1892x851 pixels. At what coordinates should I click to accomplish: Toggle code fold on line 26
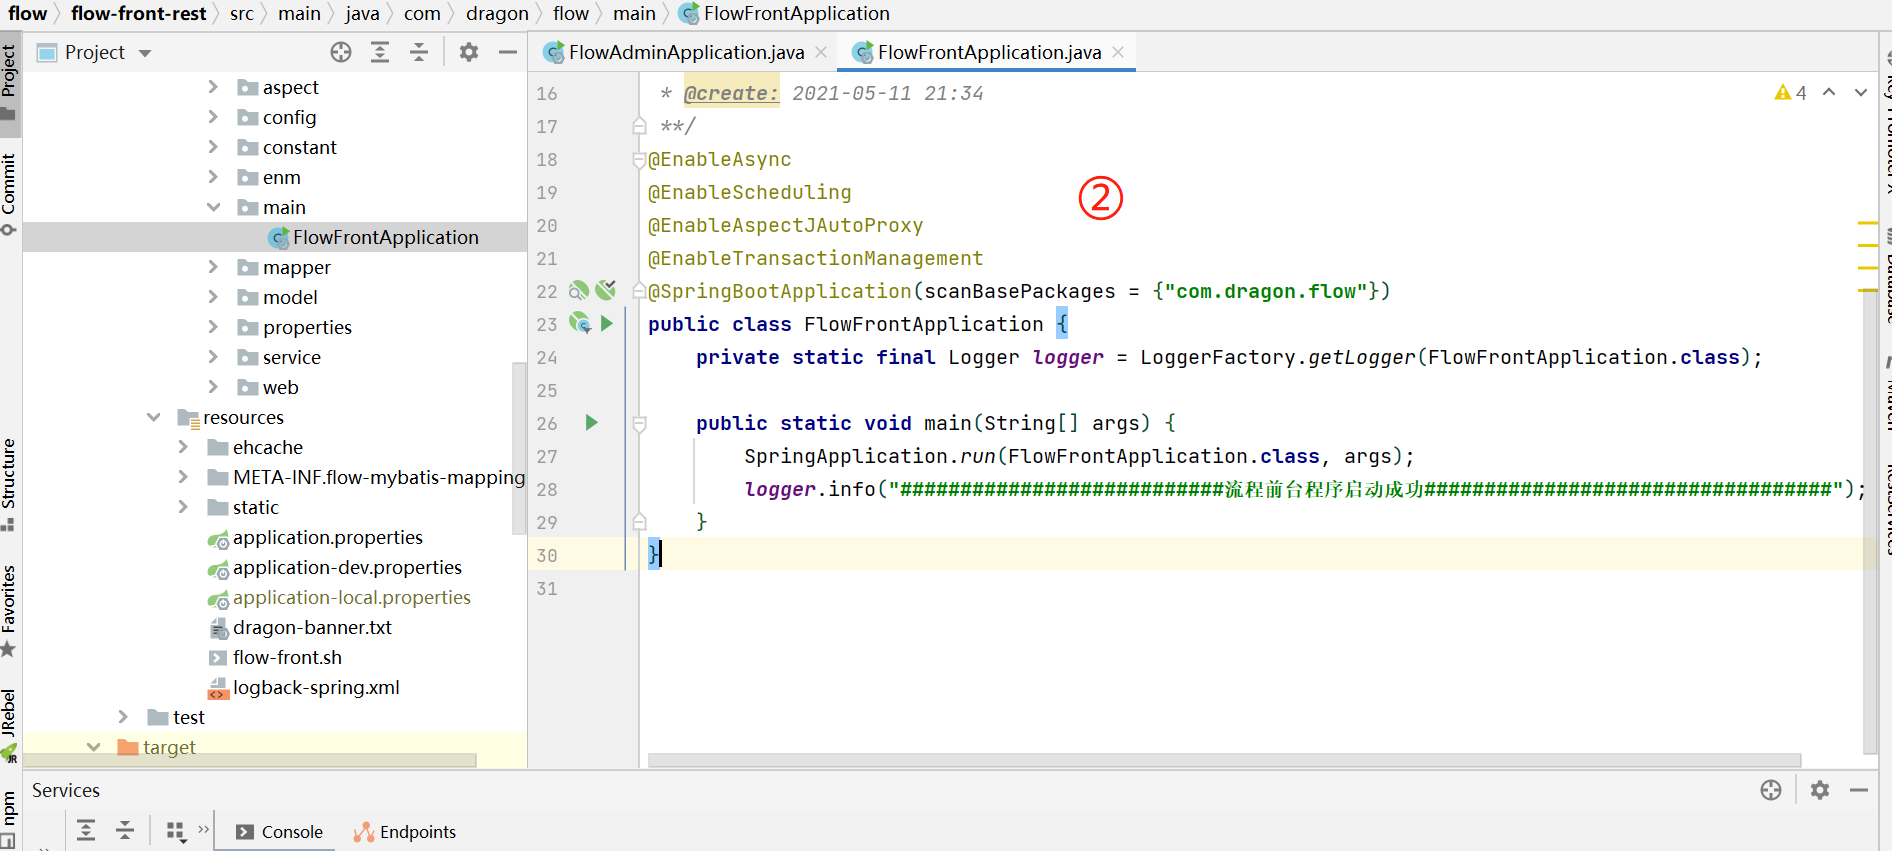pos(640,424)
